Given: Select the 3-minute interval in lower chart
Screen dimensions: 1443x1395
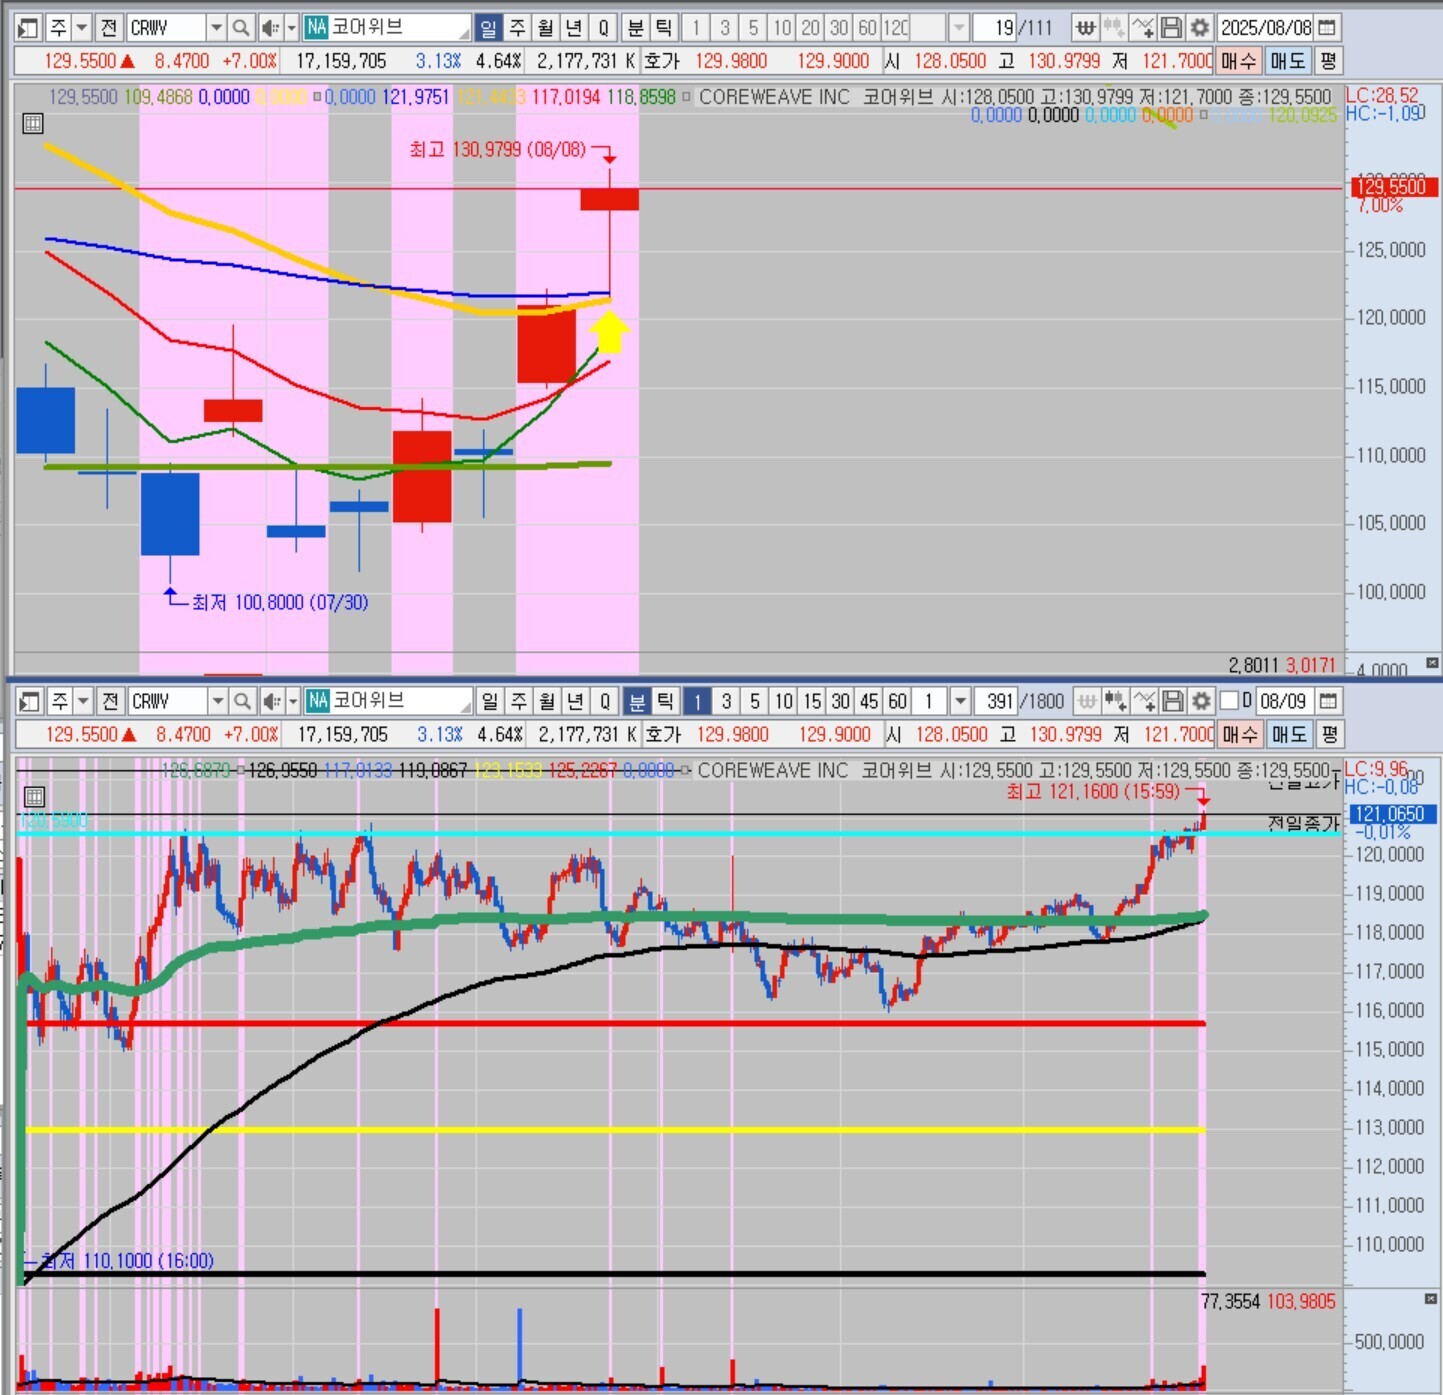Looking at the screenshot, I should click(726, 701).
